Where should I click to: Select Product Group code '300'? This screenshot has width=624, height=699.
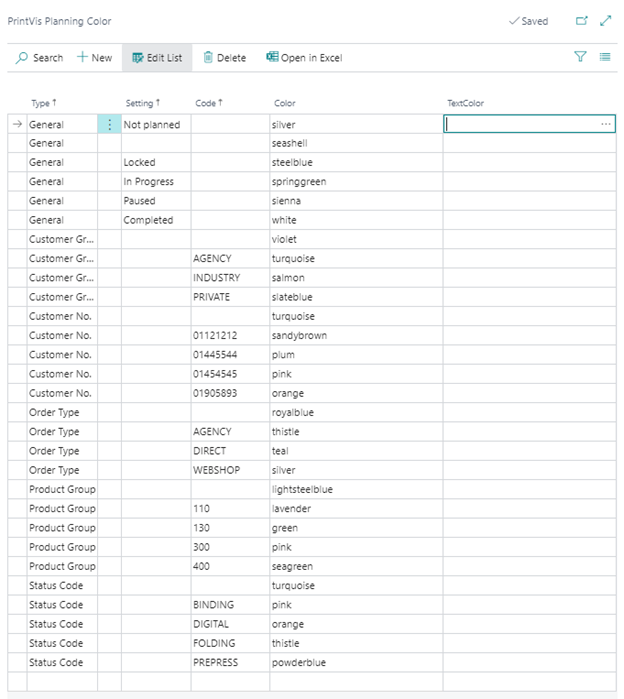point(230,547)
